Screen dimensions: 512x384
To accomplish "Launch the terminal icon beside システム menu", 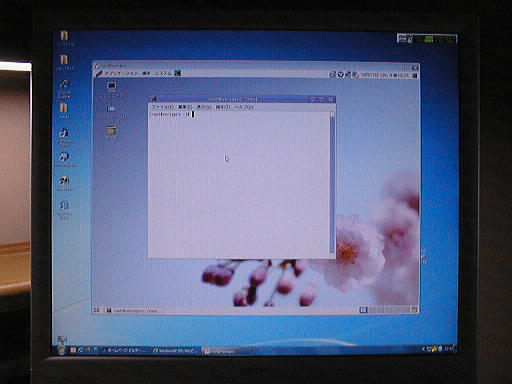I will click(x=178, y=73).
